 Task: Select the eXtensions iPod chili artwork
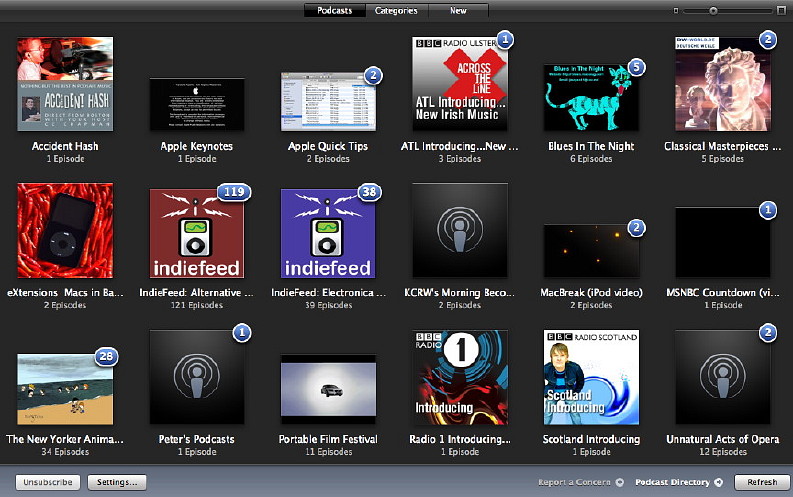point(65,231)
